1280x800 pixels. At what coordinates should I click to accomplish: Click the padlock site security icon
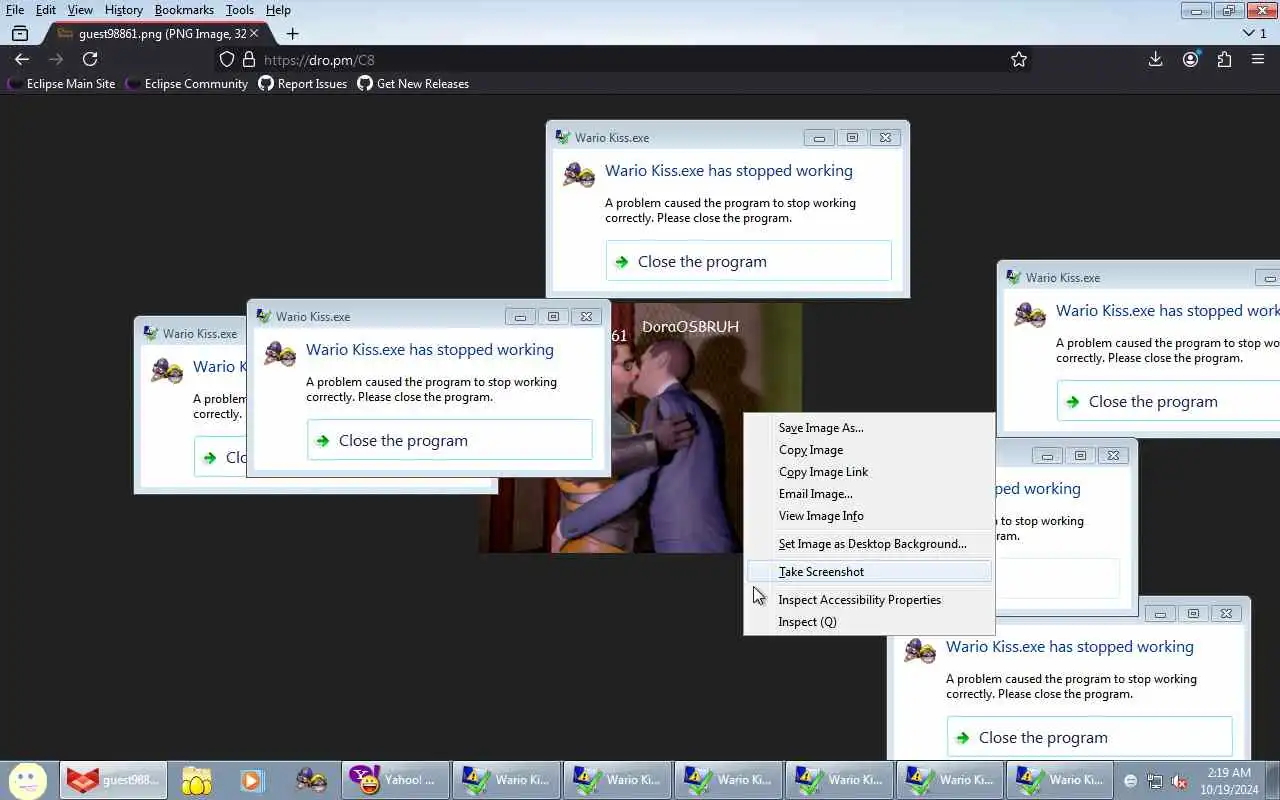click(x=249, y=60)
